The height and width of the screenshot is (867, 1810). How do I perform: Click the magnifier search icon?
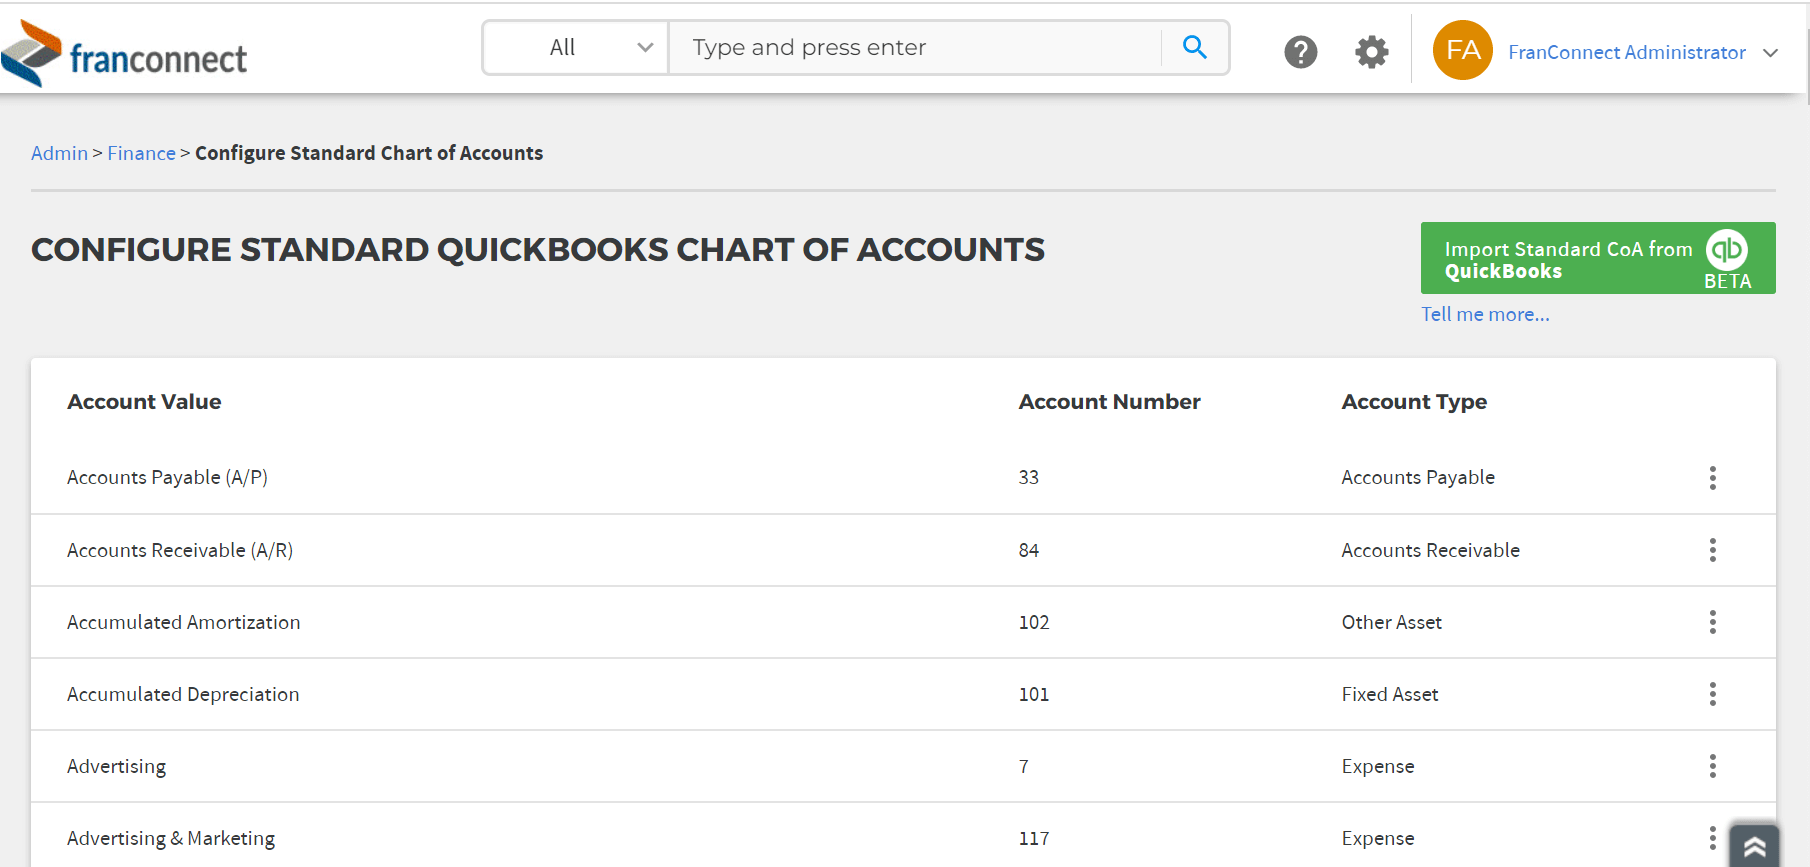[x=1194, y=47]
